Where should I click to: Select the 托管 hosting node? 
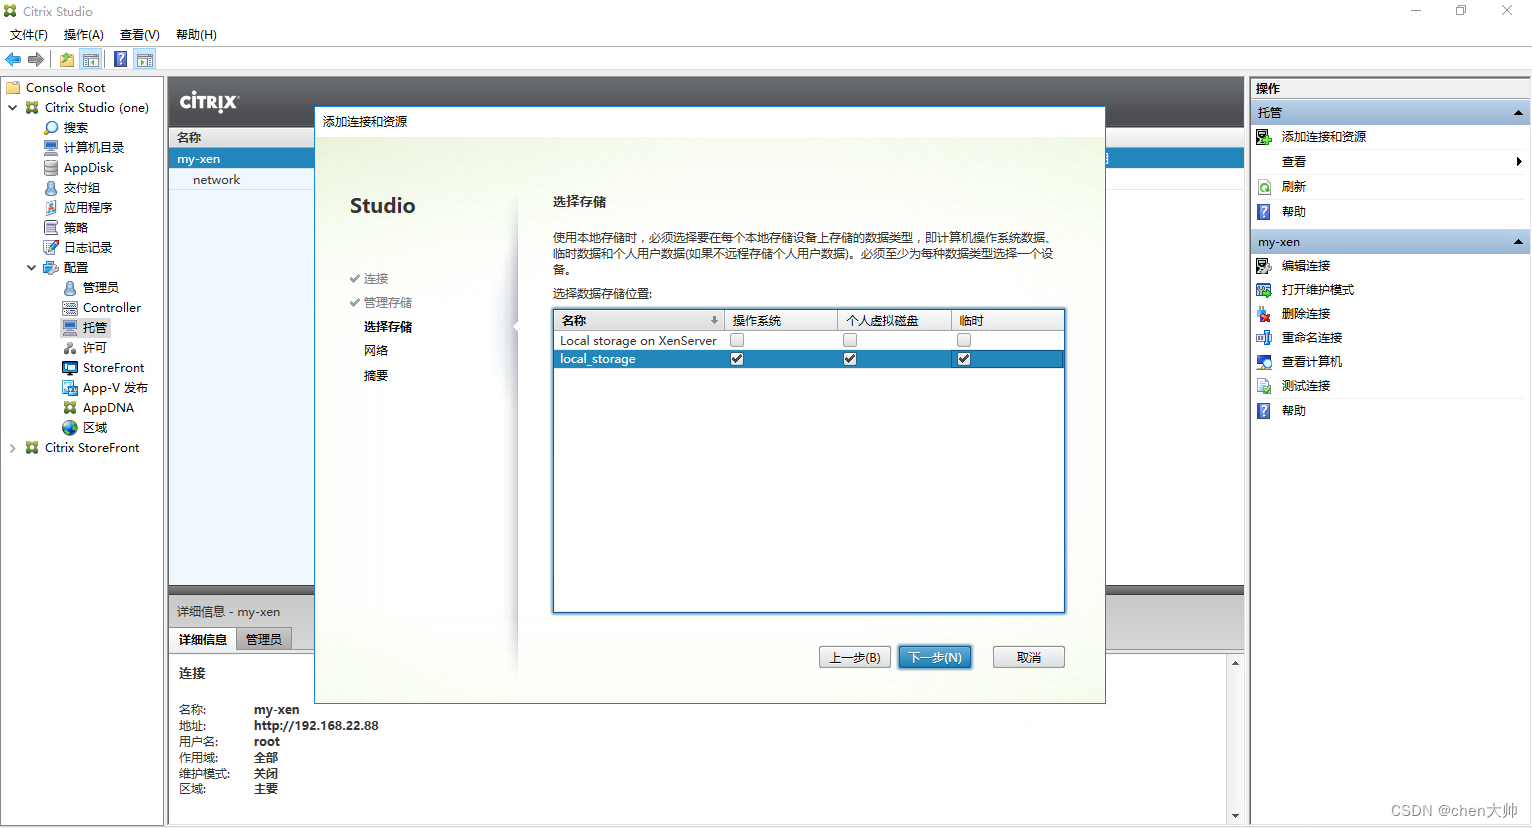pyautogui.click(x=94, y=328)
